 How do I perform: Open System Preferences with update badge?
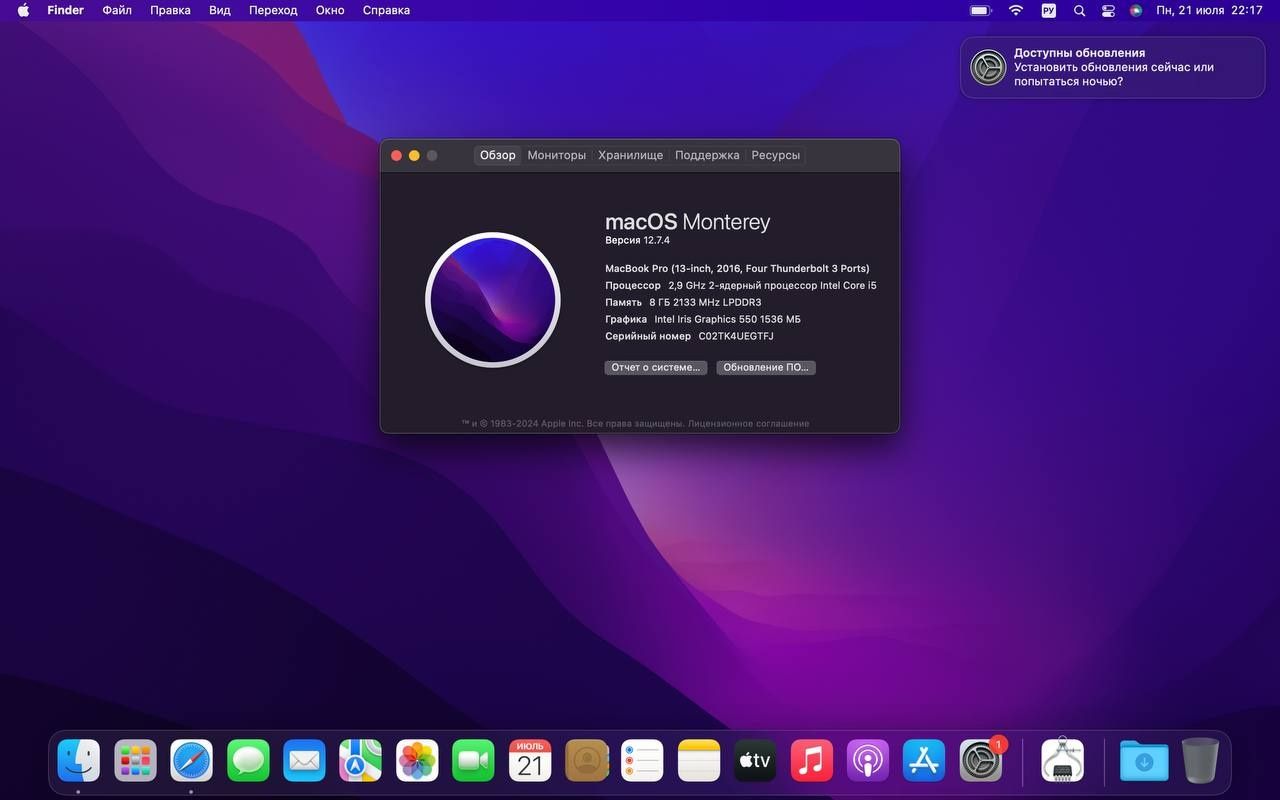click(981, 761)
